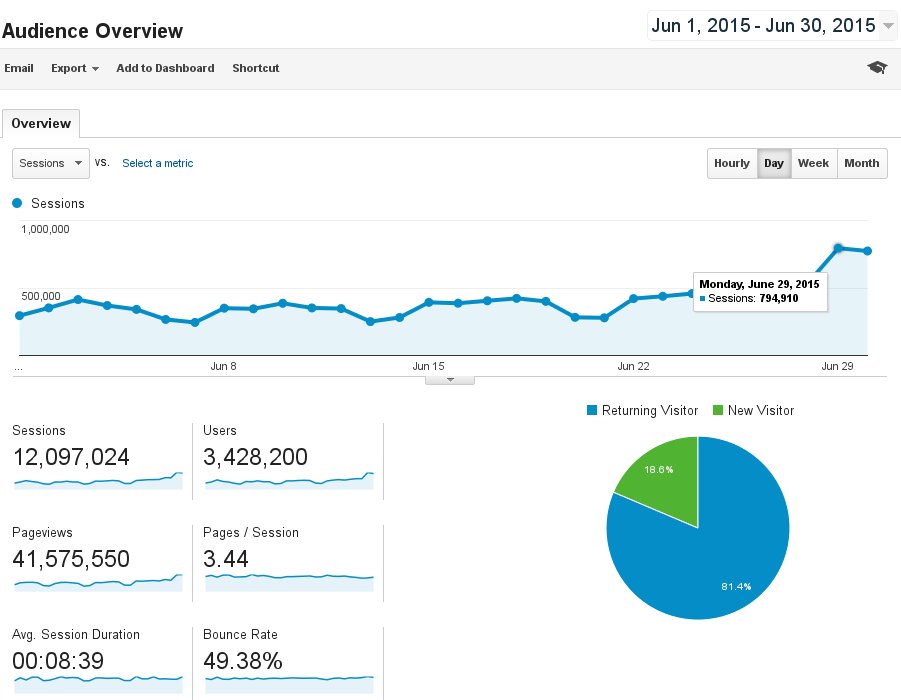The image size is (901, 700).
Task: Click the Bounce Rate sparkline chart
Action: tap(289, 684)
